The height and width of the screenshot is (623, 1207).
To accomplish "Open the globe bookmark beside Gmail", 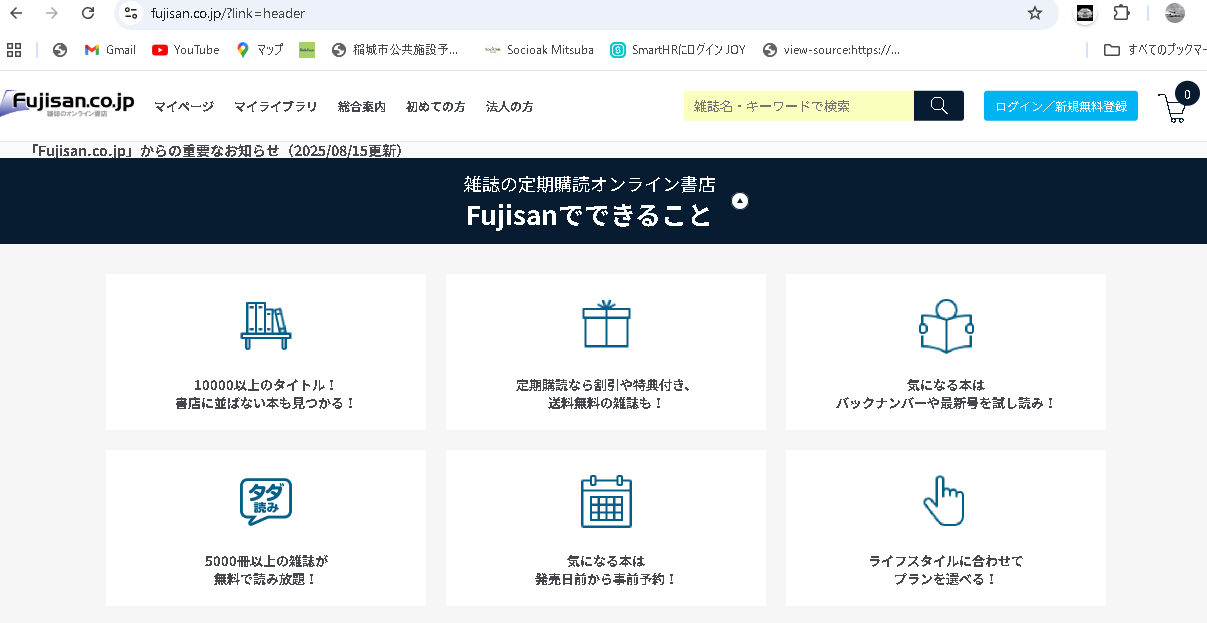I will click(x=60, y=50).
